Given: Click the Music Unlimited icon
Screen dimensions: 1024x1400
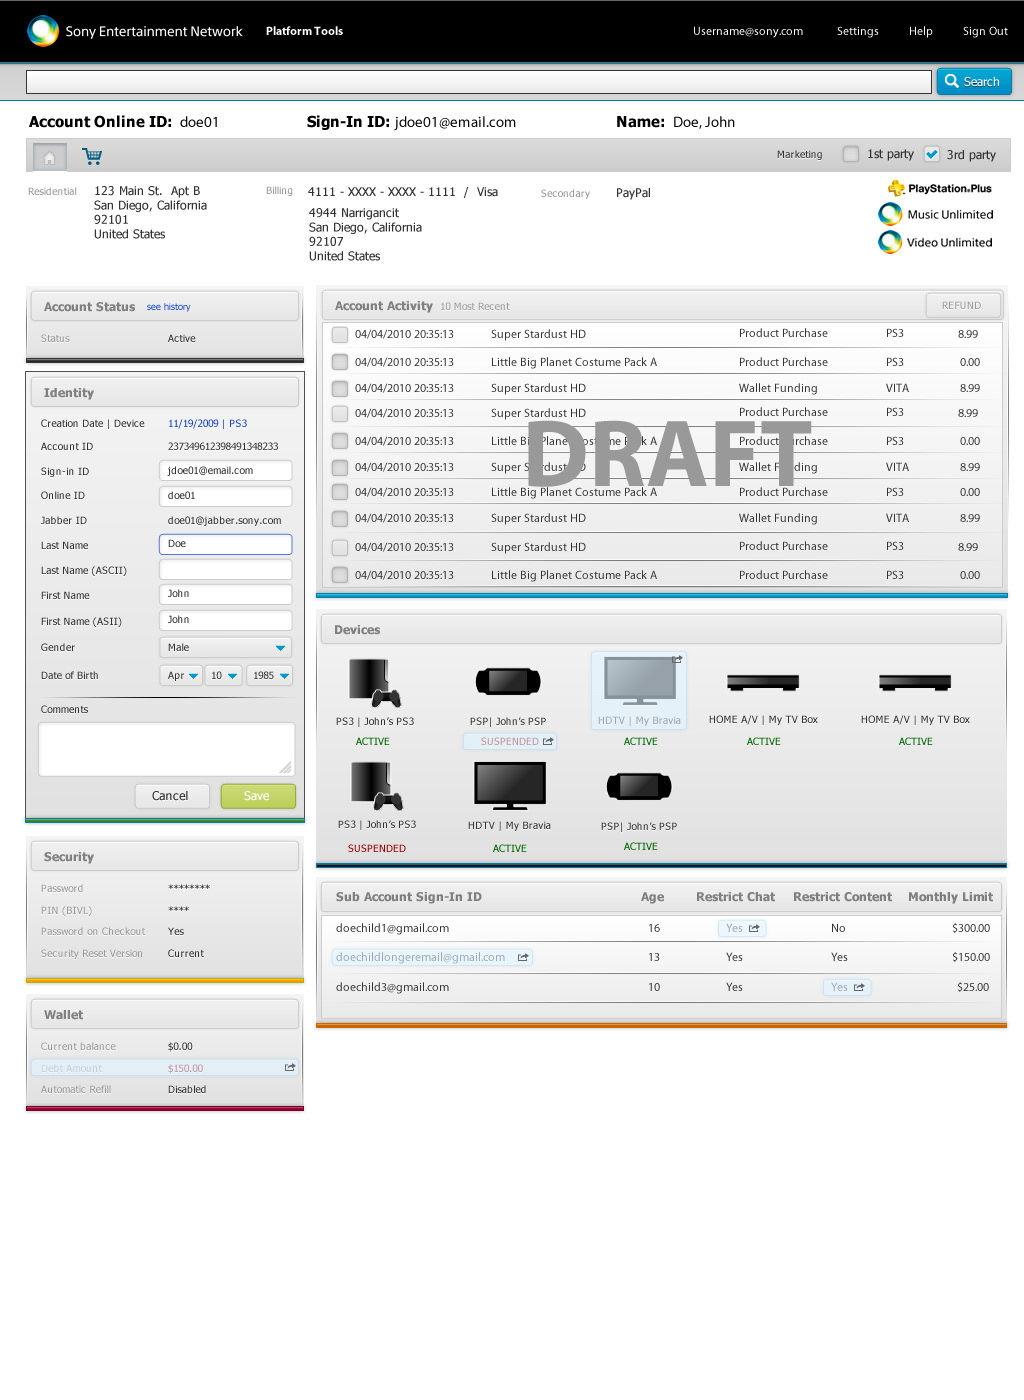Looking at the screenshot, I should [890, 214].
